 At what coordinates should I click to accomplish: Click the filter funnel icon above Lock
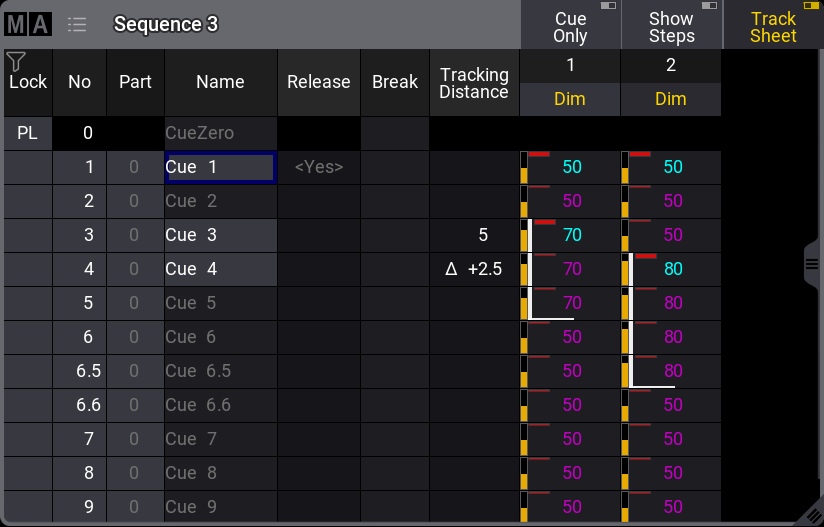[x=15, y=62]
